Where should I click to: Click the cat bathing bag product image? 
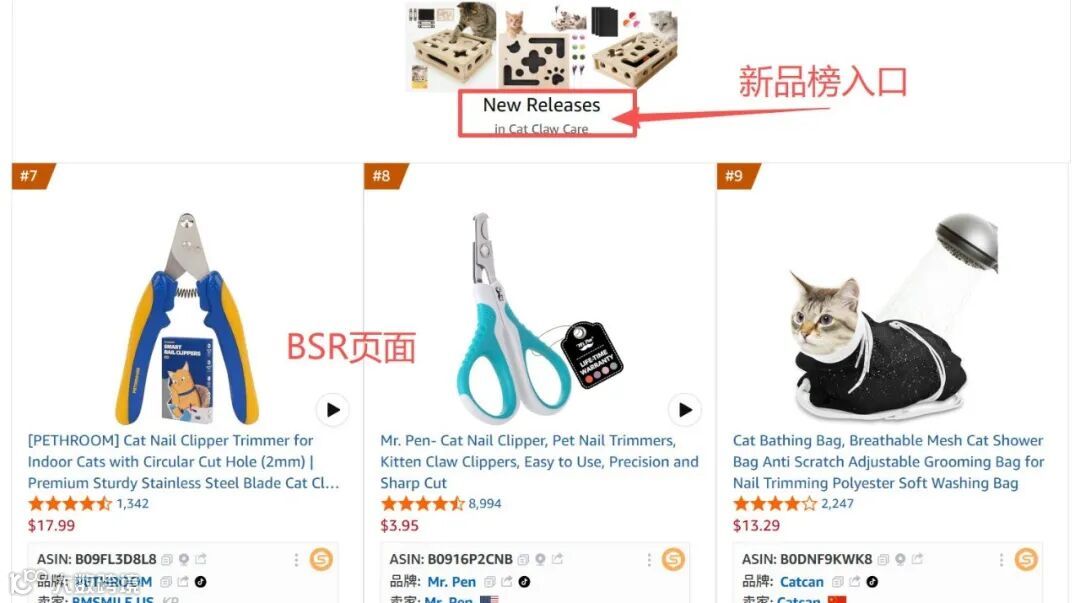click(893, 317)
